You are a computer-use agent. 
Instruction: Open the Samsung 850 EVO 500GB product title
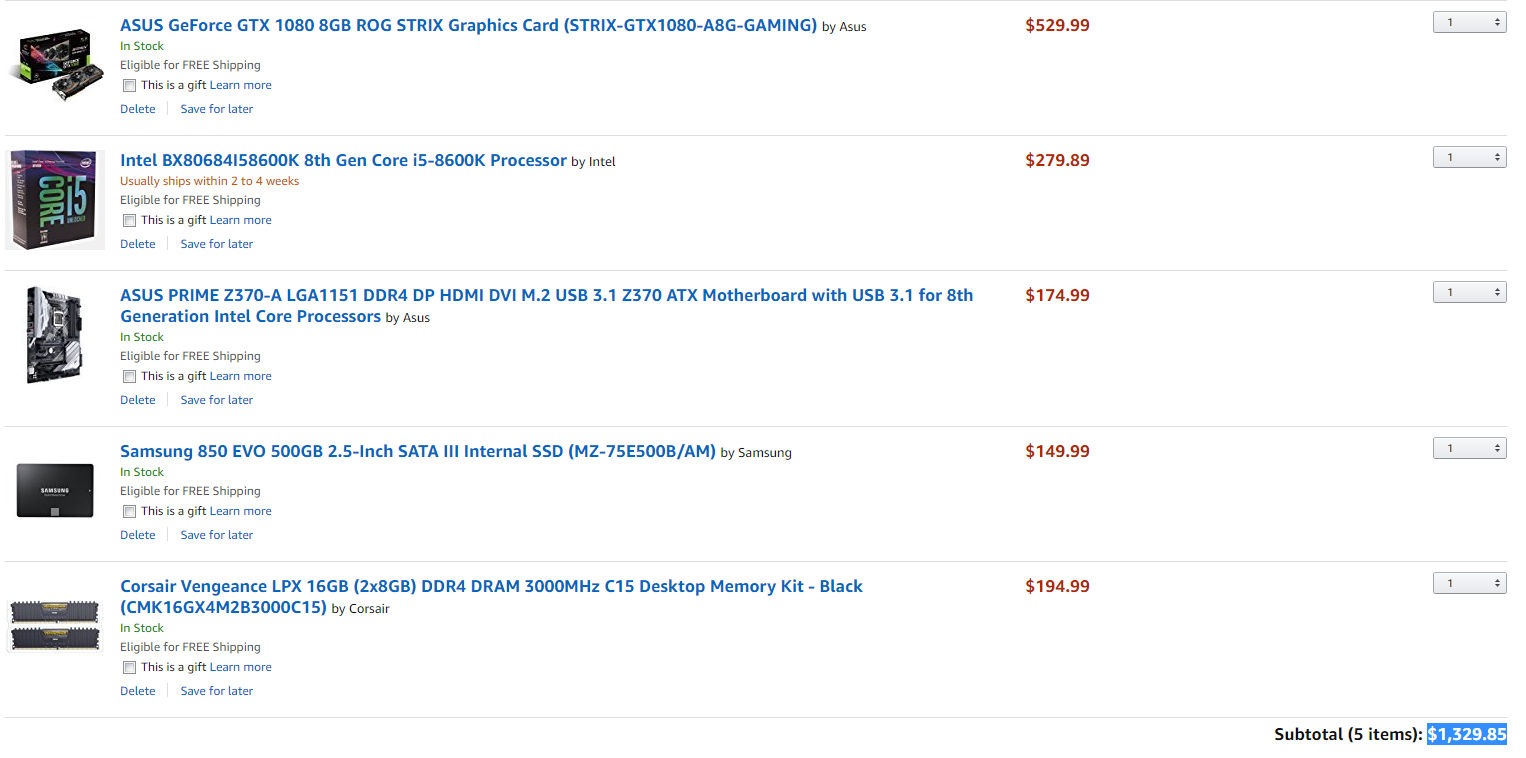coord(418,451)
